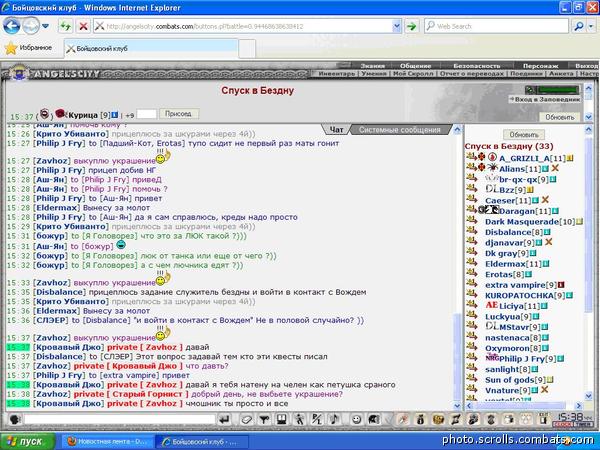
Task: Click Присоед. button
Action: 179,114
